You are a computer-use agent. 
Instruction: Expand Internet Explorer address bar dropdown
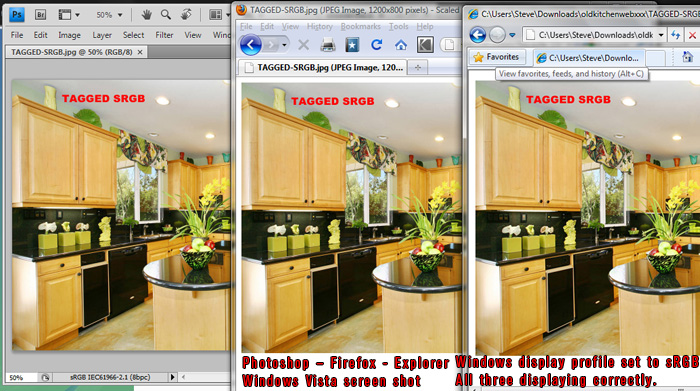pyautogui.click(x=661, y=35)
